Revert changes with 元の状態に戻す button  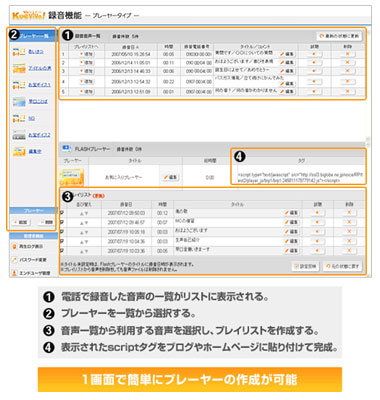click(x=343, y=266)
